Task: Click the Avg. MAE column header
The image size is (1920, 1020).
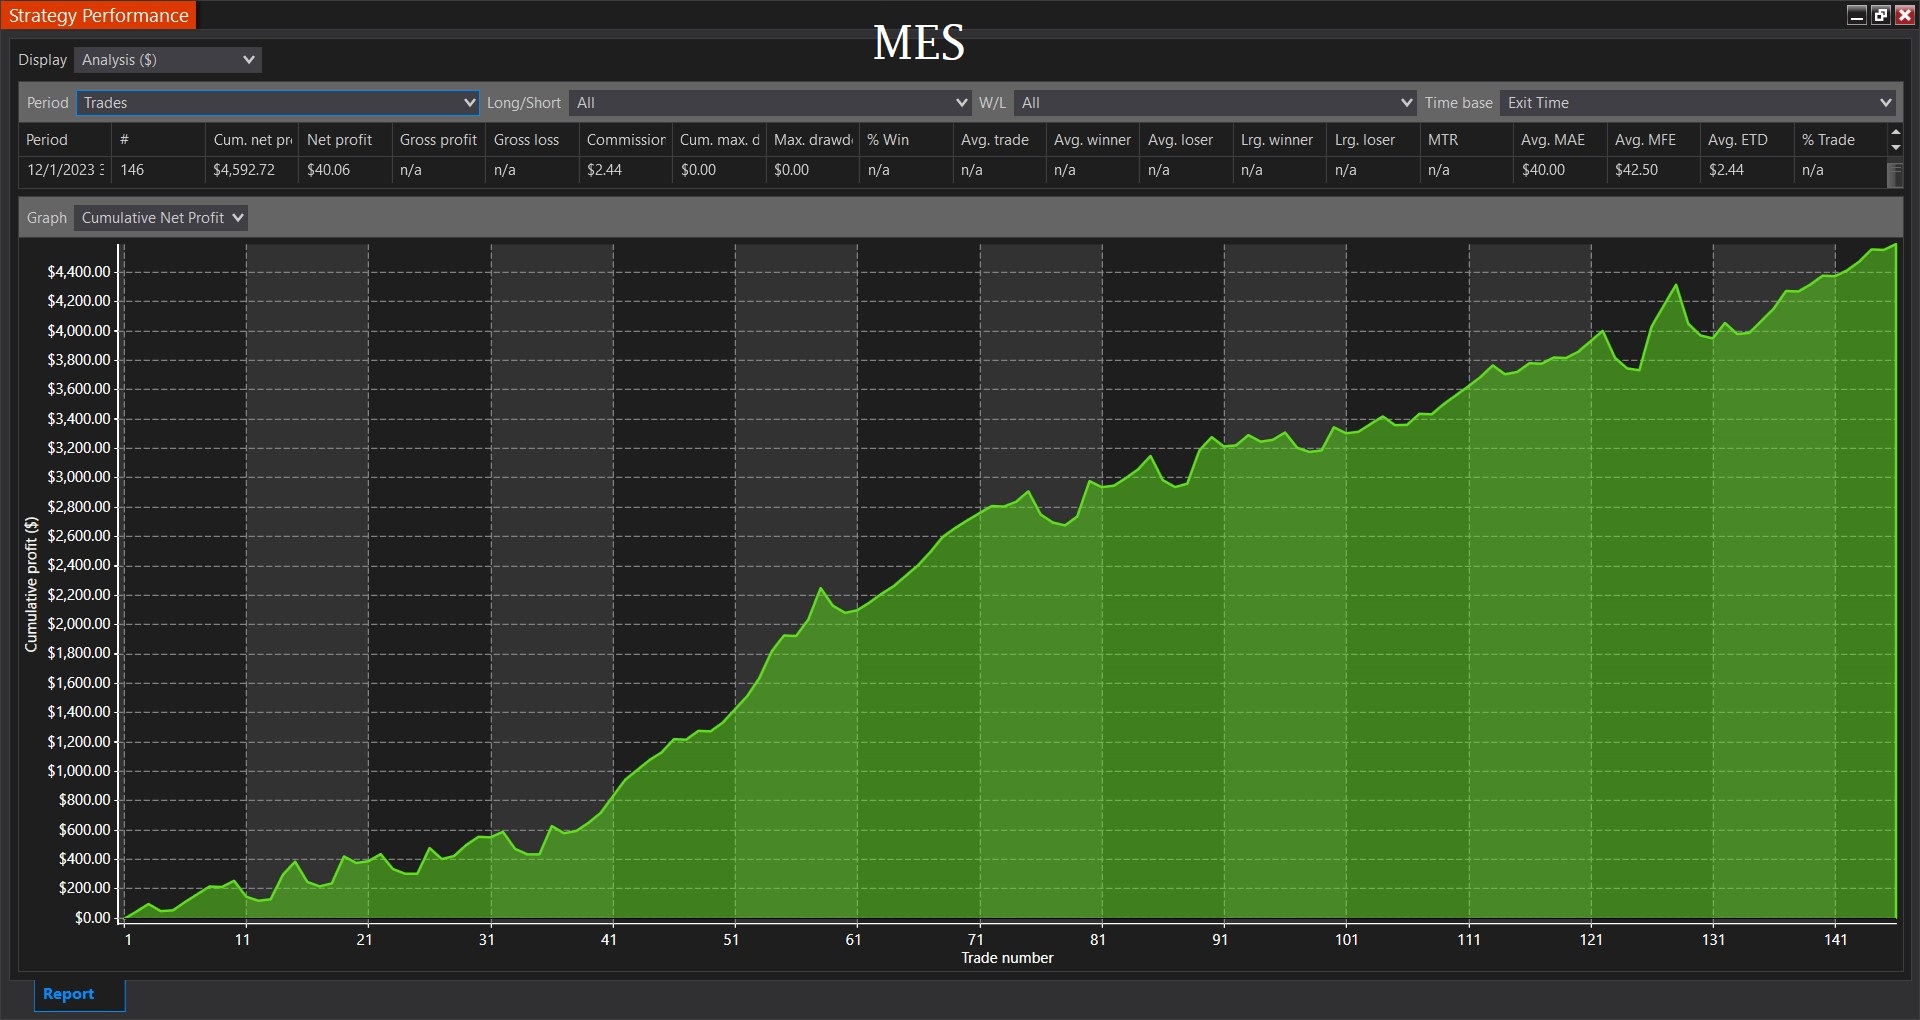Action: click(x=1552, y=140)
